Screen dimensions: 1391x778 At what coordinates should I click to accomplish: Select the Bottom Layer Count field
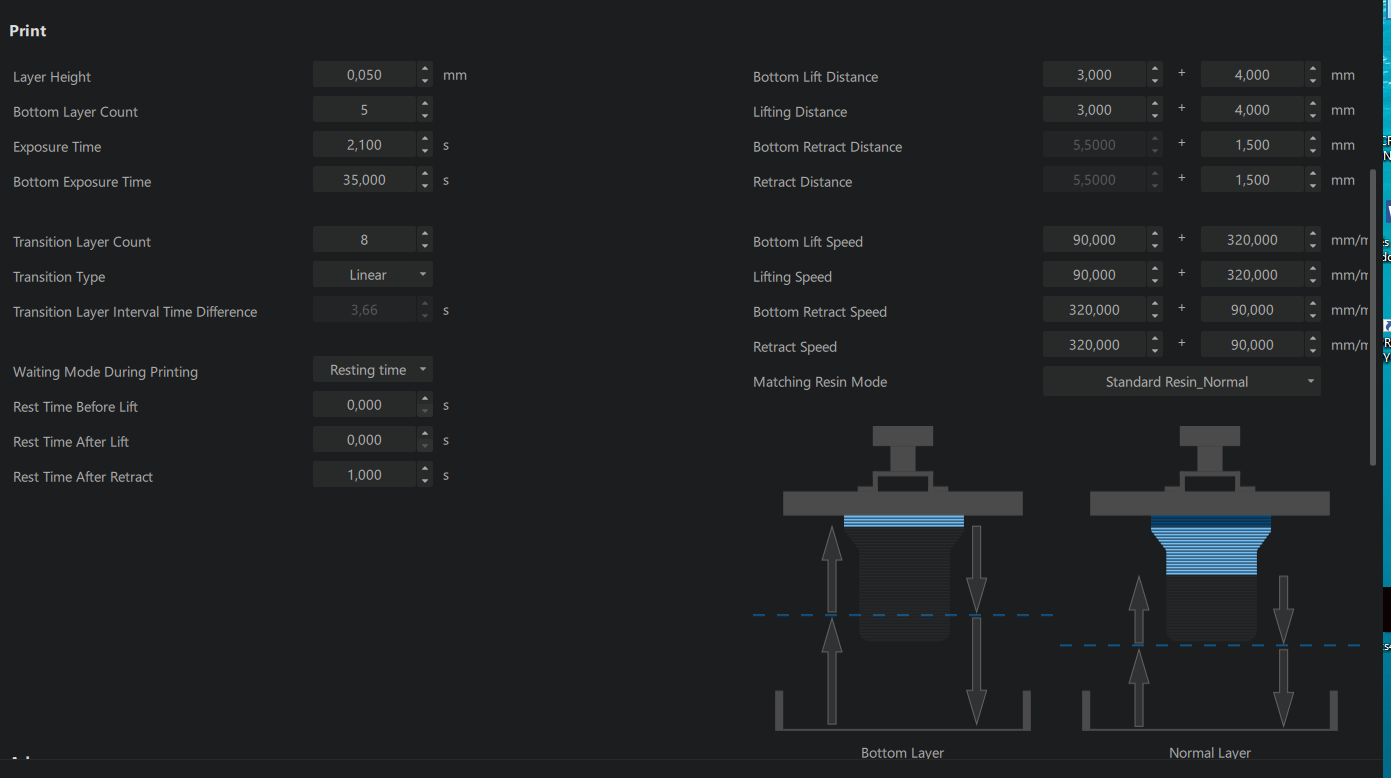click(364, 110)
